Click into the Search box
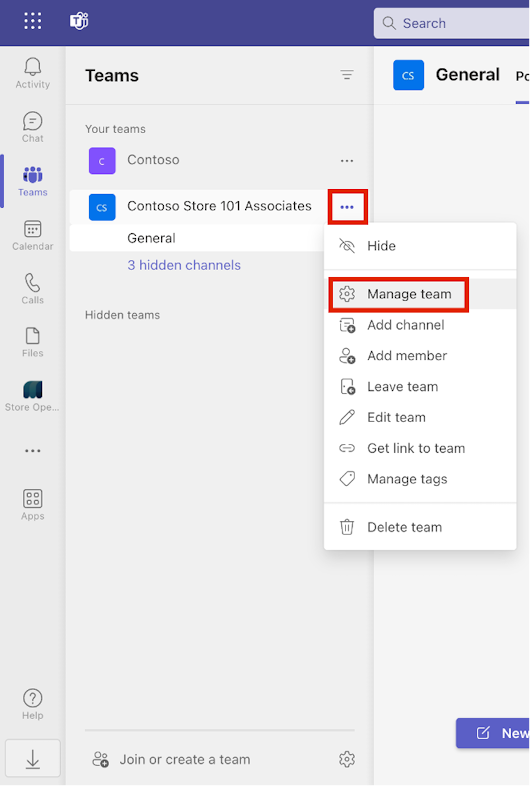This screenshot has width=530, height=786. tap(452, 23)
